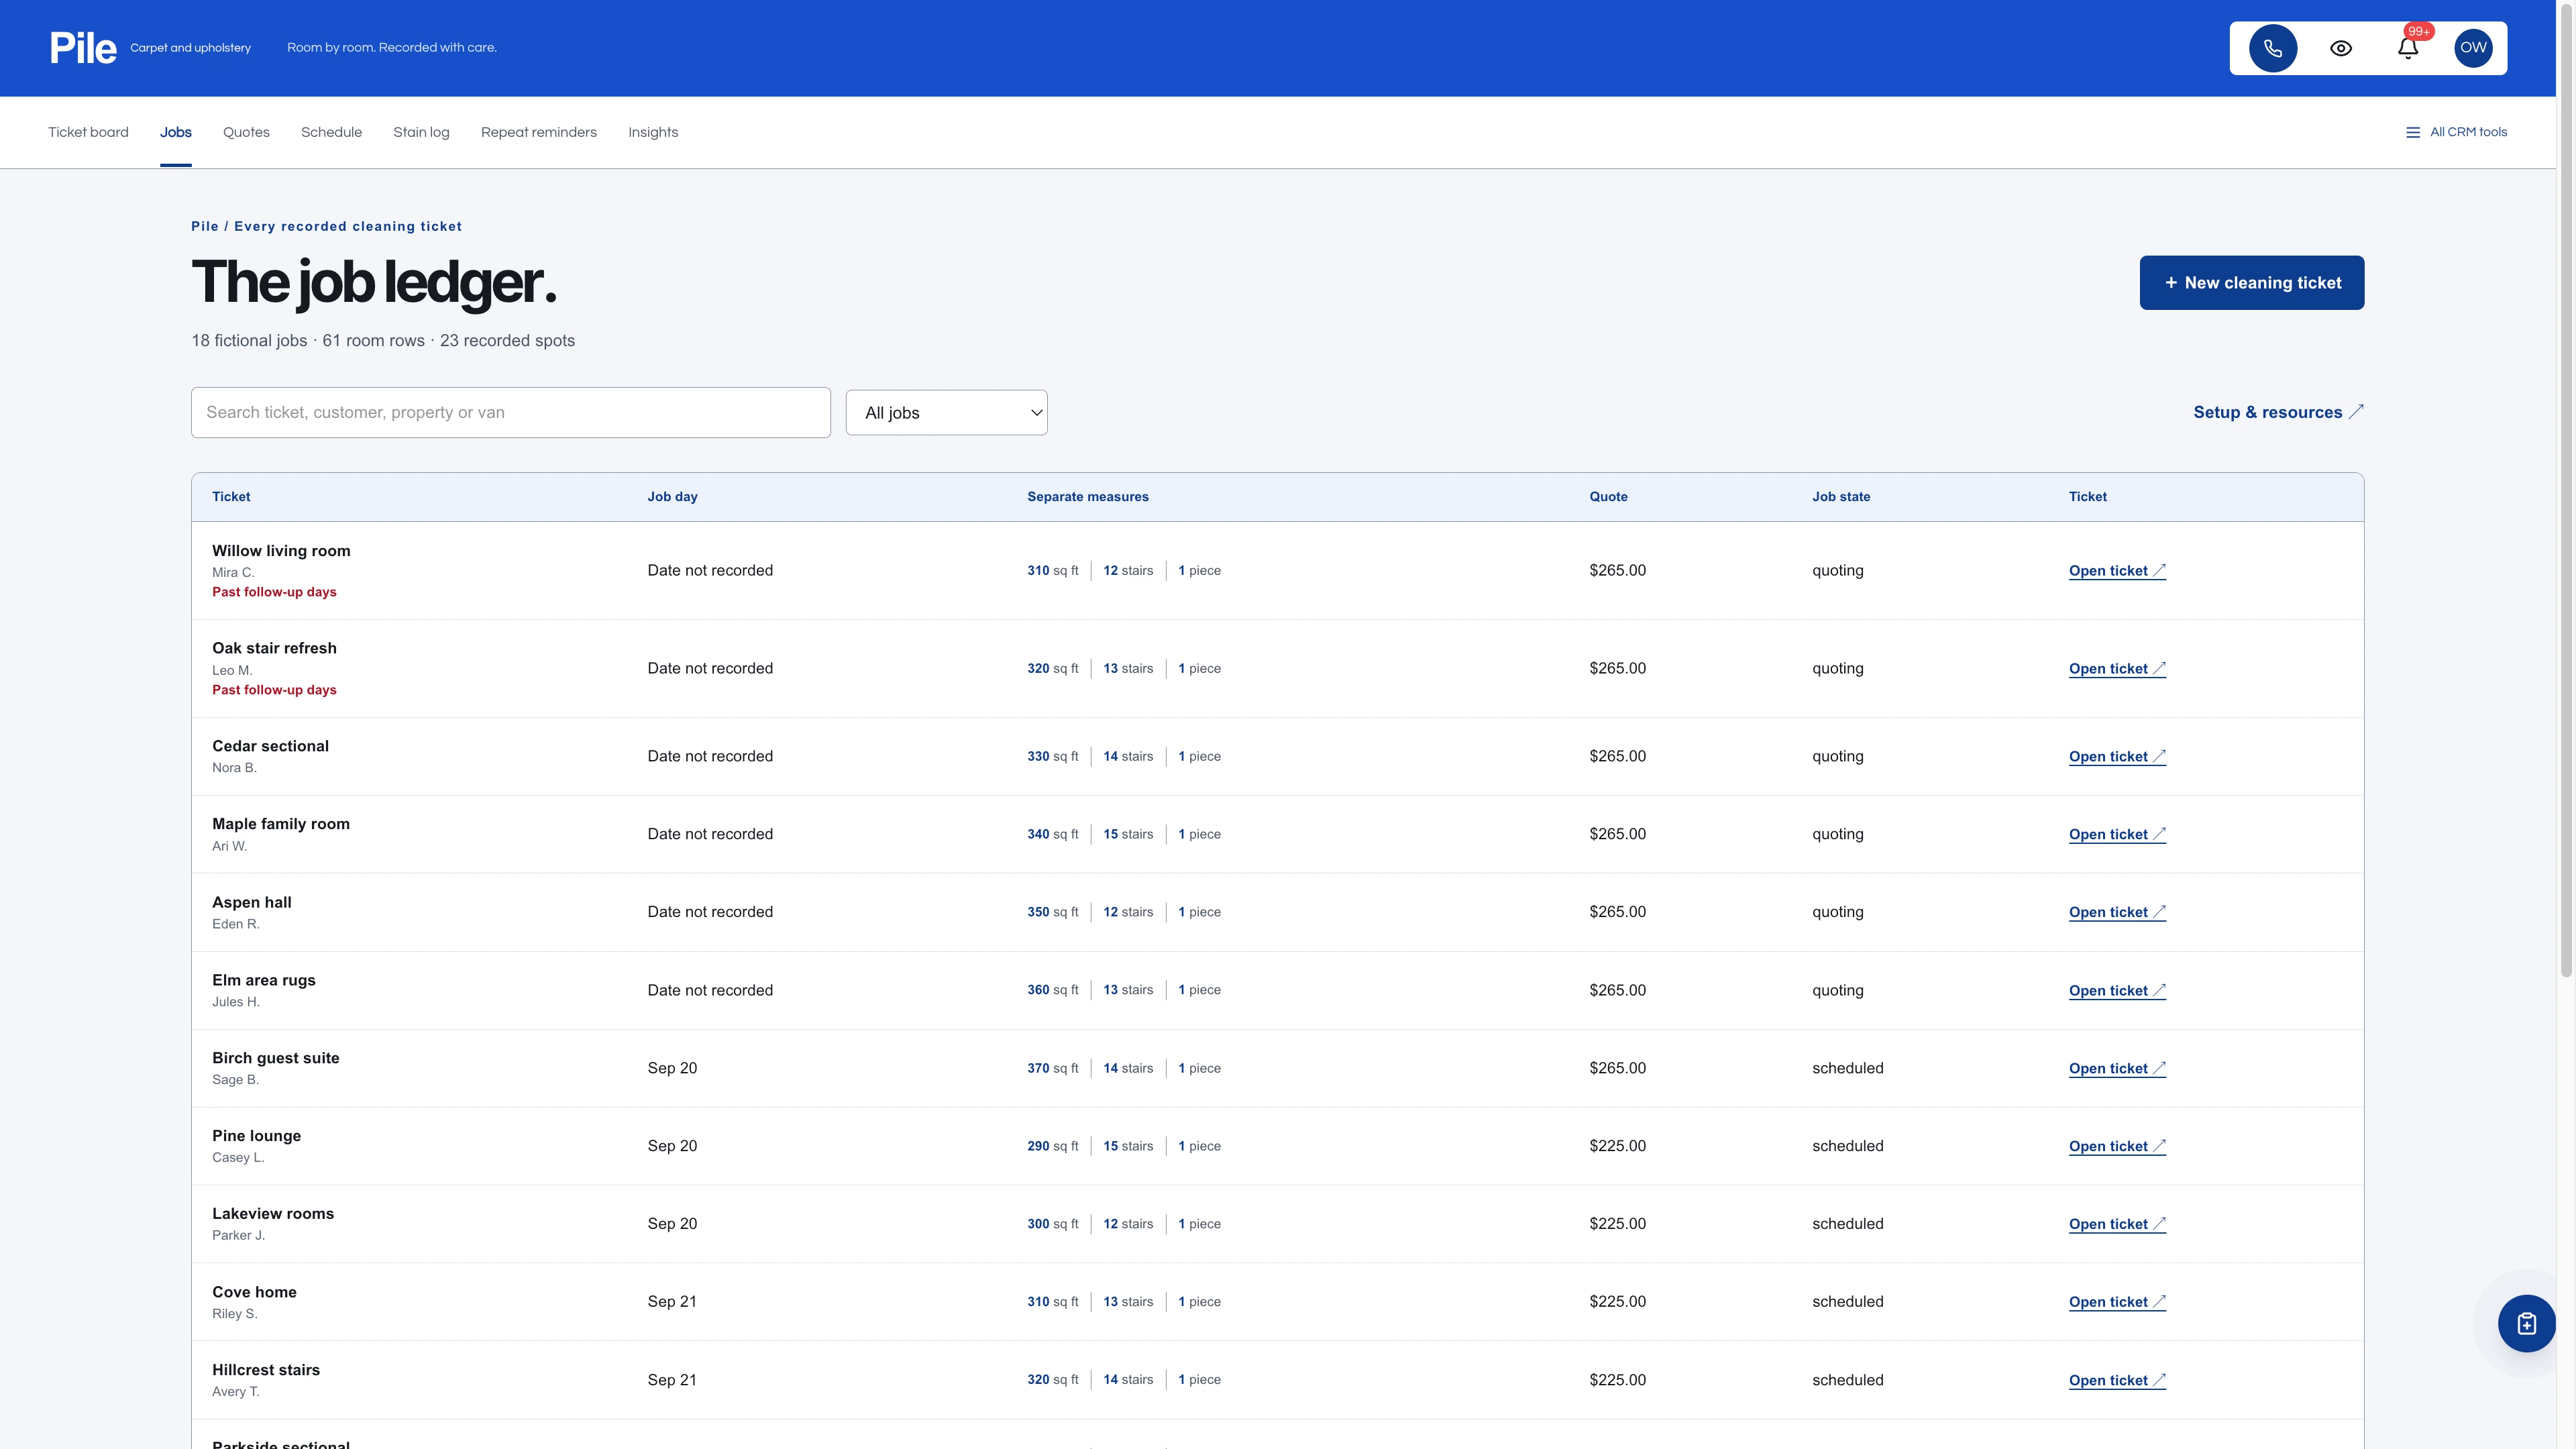Expand the All jobs filter dropdown
2576x1449 pixels.
[946, 413]
